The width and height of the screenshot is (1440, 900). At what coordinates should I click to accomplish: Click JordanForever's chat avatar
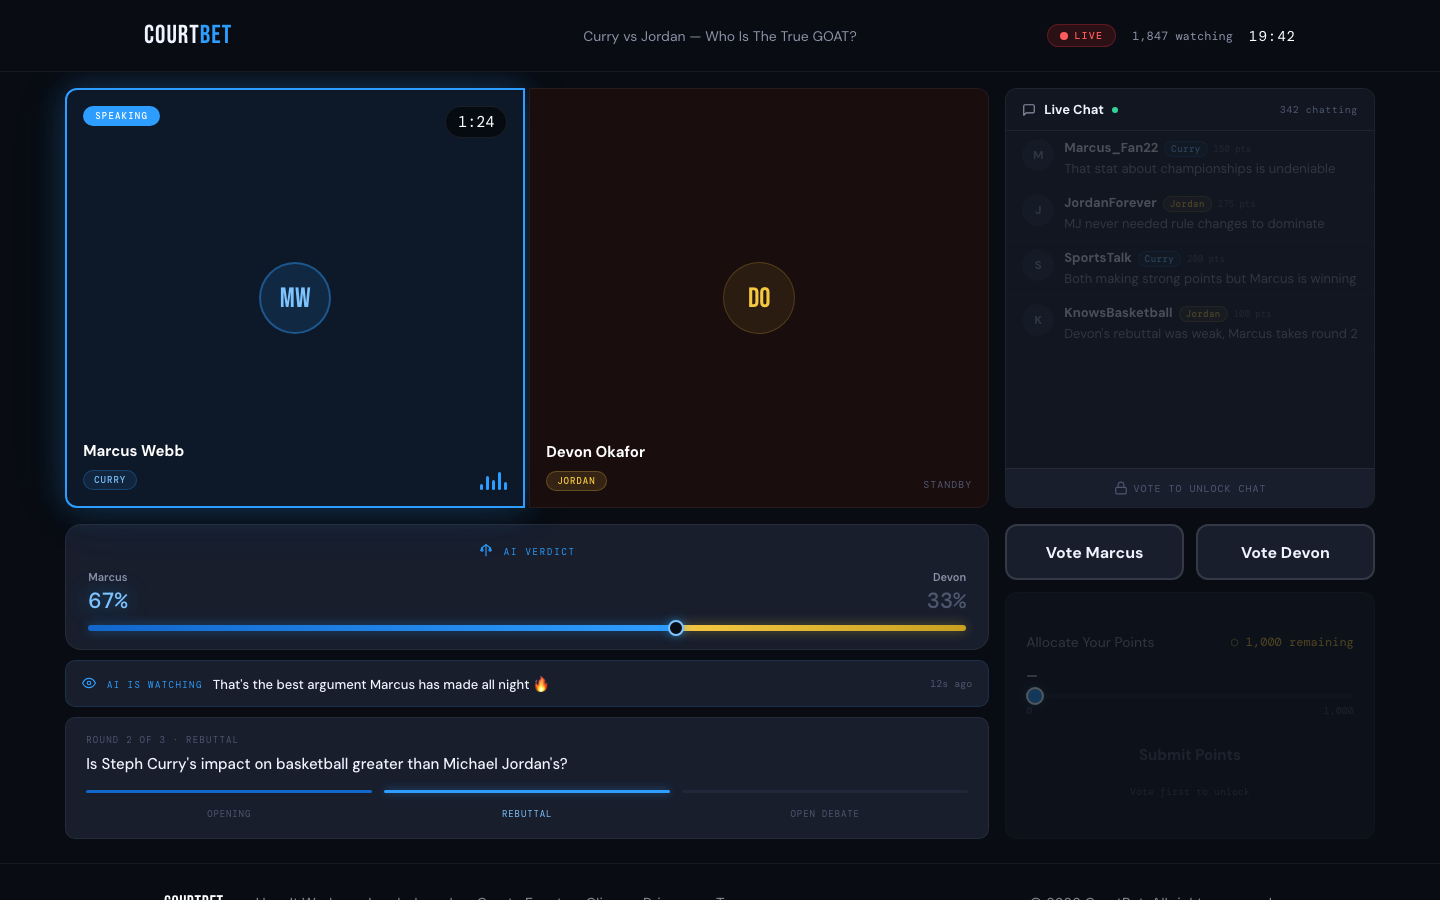pos(1038,210)
